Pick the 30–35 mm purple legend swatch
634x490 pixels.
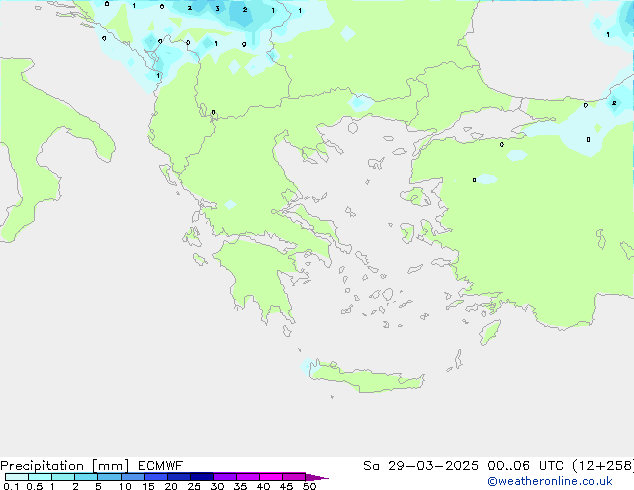pyautogui.click(x=225, y=477)
